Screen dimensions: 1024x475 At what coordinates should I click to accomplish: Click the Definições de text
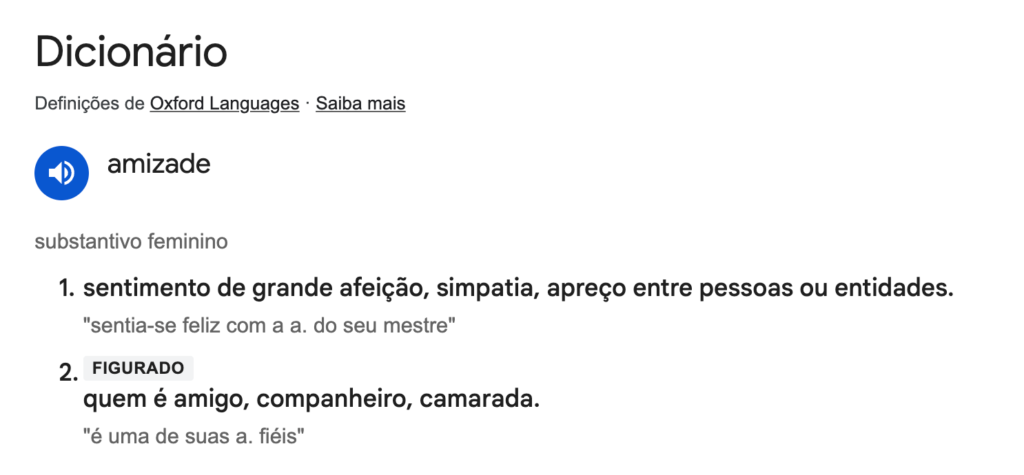[x=89, y=103]
